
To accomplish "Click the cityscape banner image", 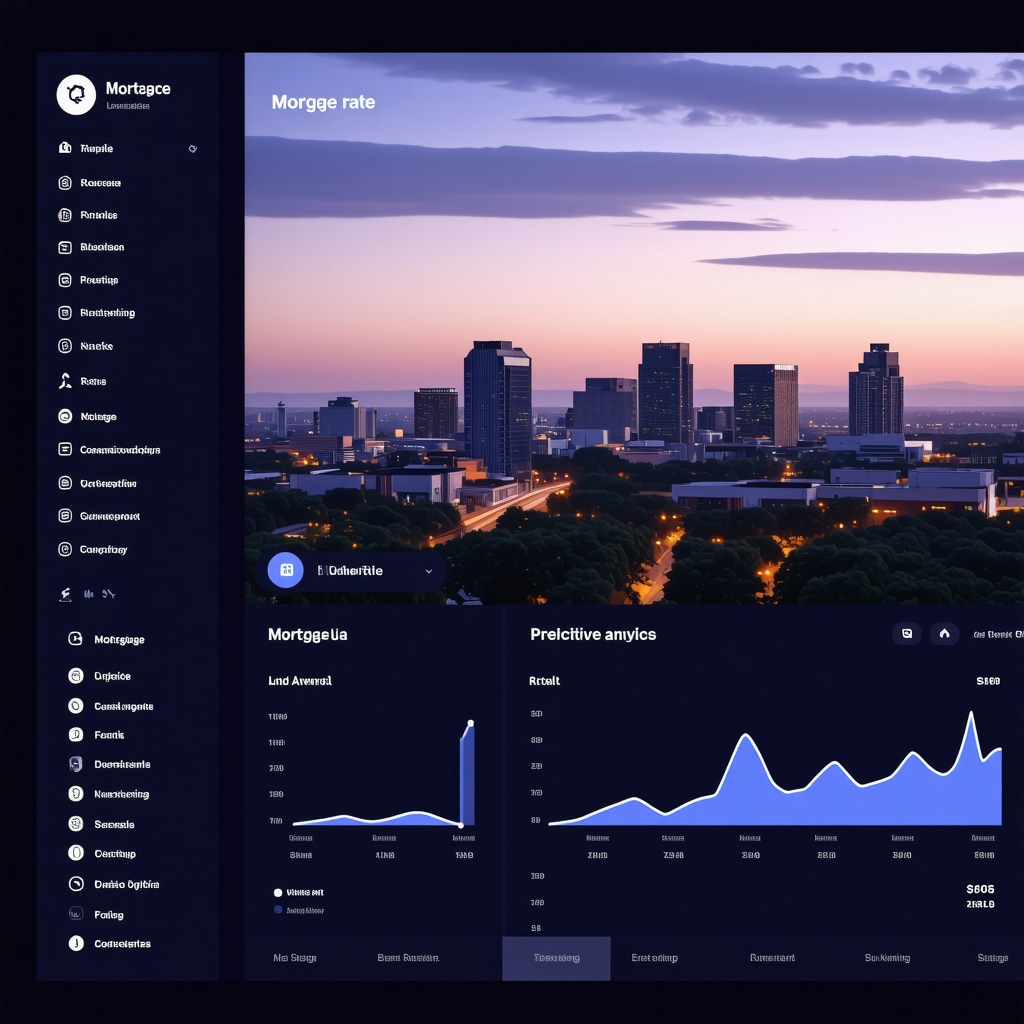I will click(634, 328).
